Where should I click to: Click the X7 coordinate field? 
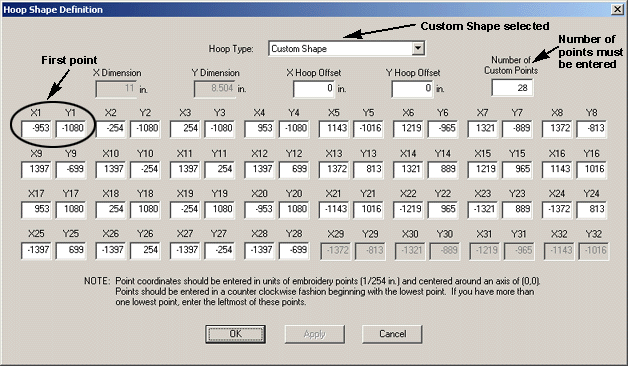point(483,129)
